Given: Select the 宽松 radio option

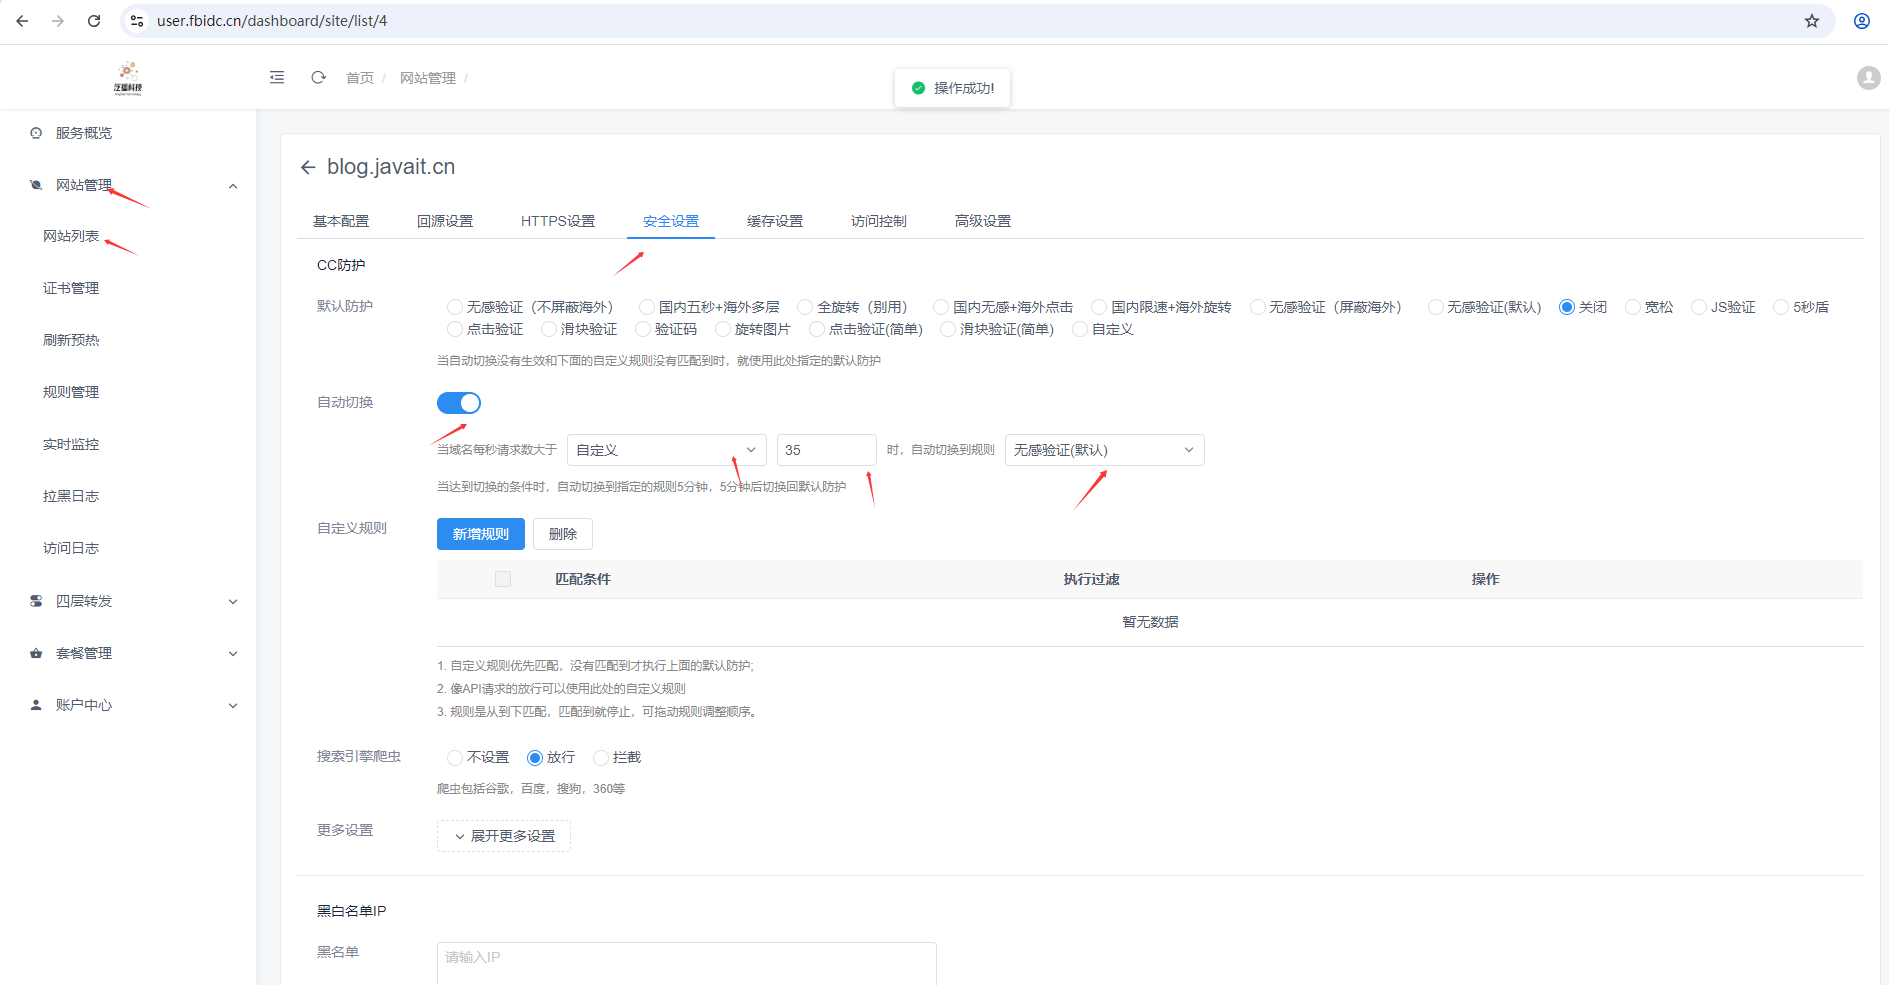Looking at the screenshot, I should (x=1633, y=307).
